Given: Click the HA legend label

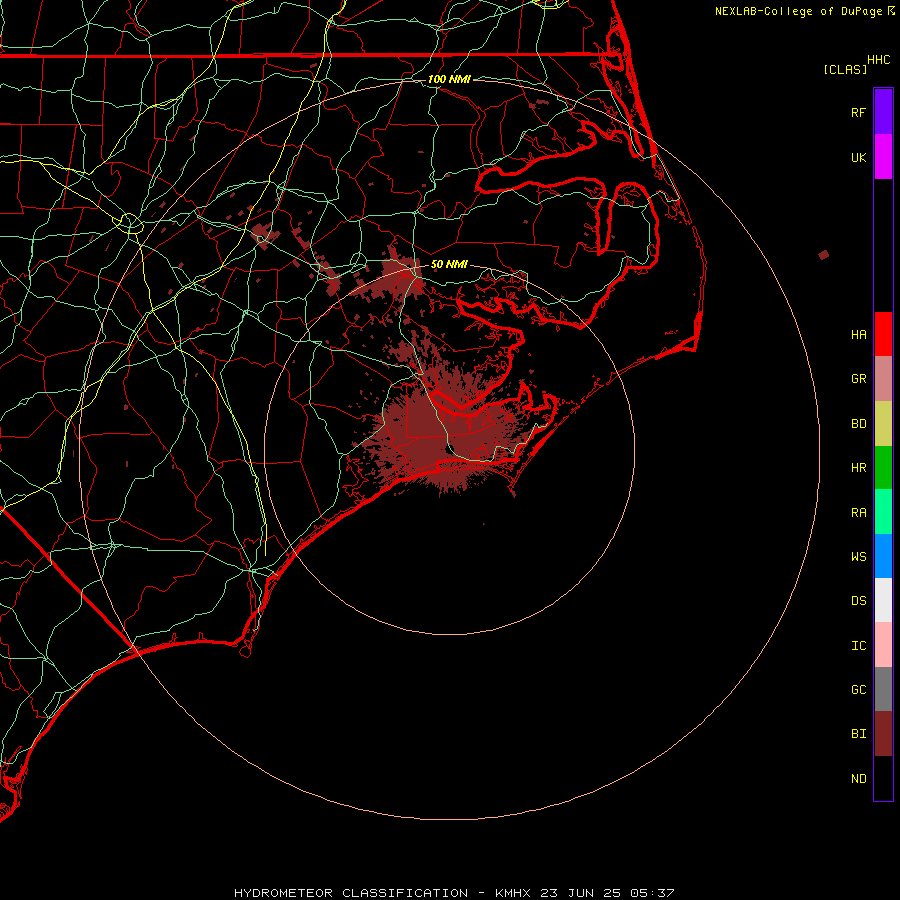Looking at the screenshot, I should (858, 334).
